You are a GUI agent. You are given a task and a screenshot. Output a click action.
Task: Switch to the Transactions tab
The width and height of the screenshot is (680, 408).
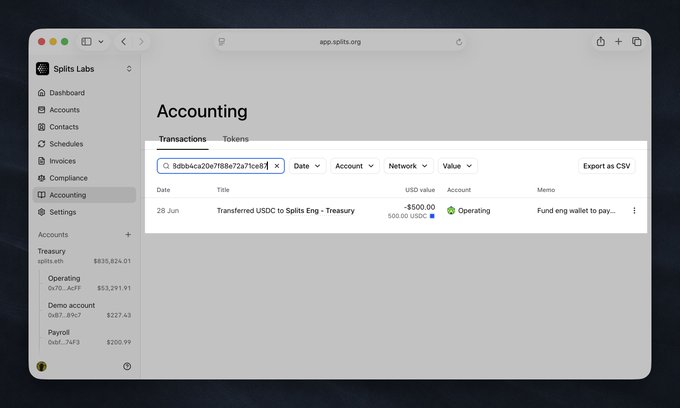(183, 139)
